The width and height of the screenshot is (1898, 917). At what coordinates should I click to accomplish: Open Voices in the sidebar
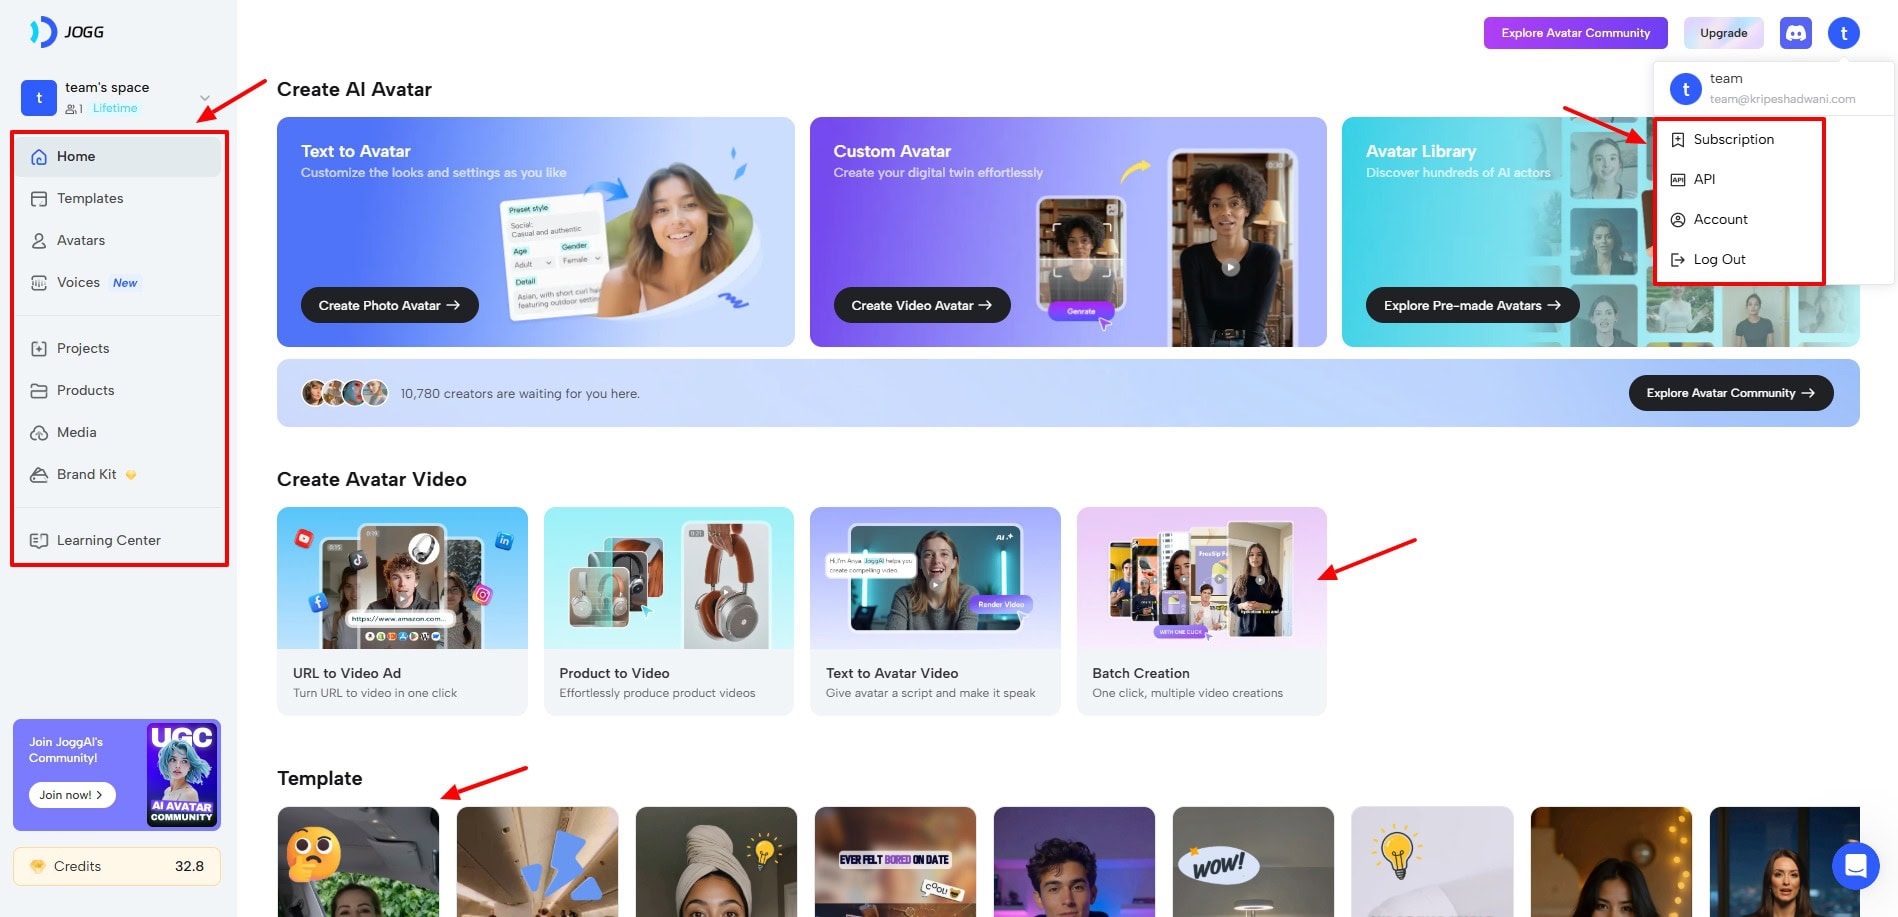(119, 283)
